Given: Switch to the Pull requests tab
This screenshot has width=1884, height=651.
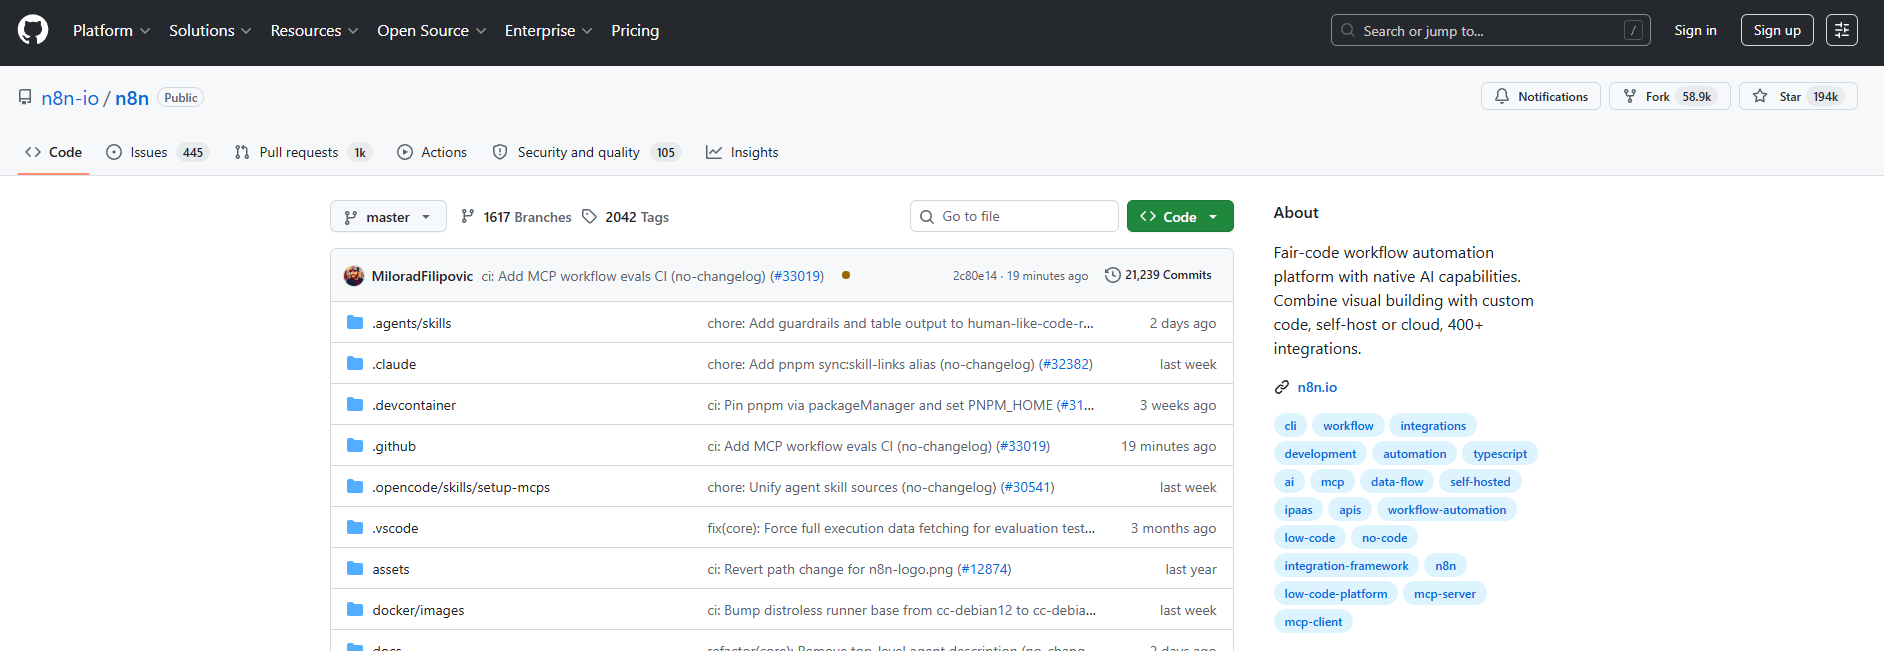Looking at the screenshot, I should click(x=303, y=152).
